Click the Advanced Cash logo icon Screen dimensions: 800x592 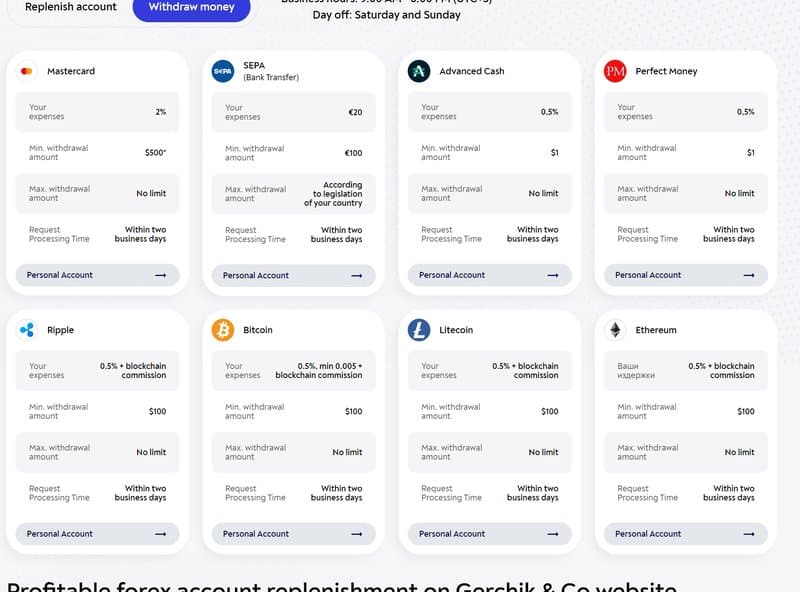[x=419, y=71]
